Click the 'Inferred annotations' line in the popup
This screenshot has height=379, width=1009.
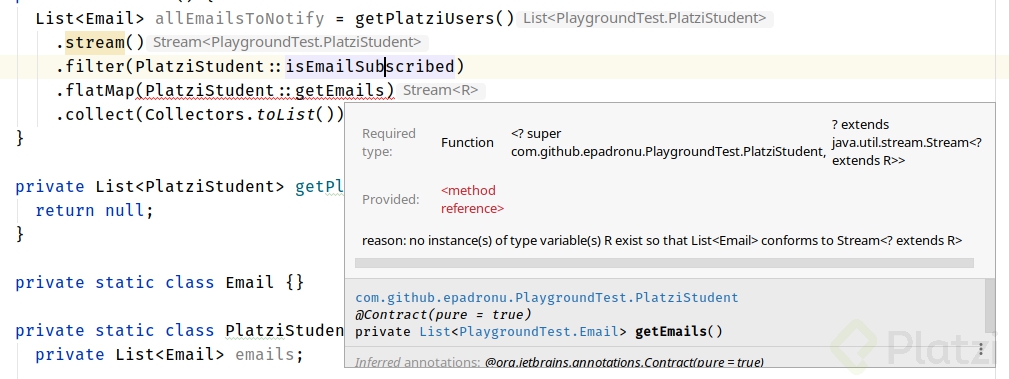pyautogui.click(x=559, y=362)
